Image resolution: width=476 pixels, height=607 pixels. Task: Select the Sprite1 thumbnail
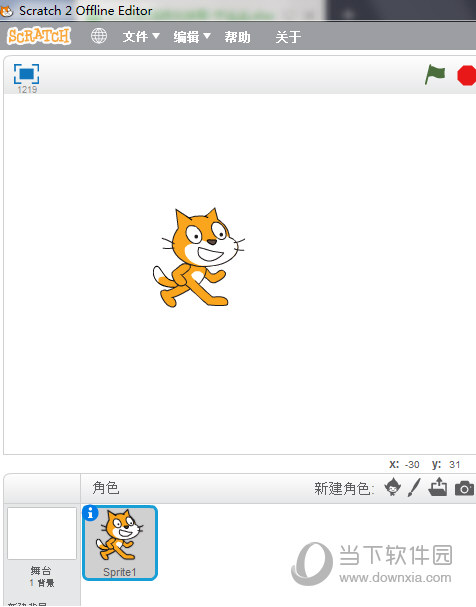[120, 543]
